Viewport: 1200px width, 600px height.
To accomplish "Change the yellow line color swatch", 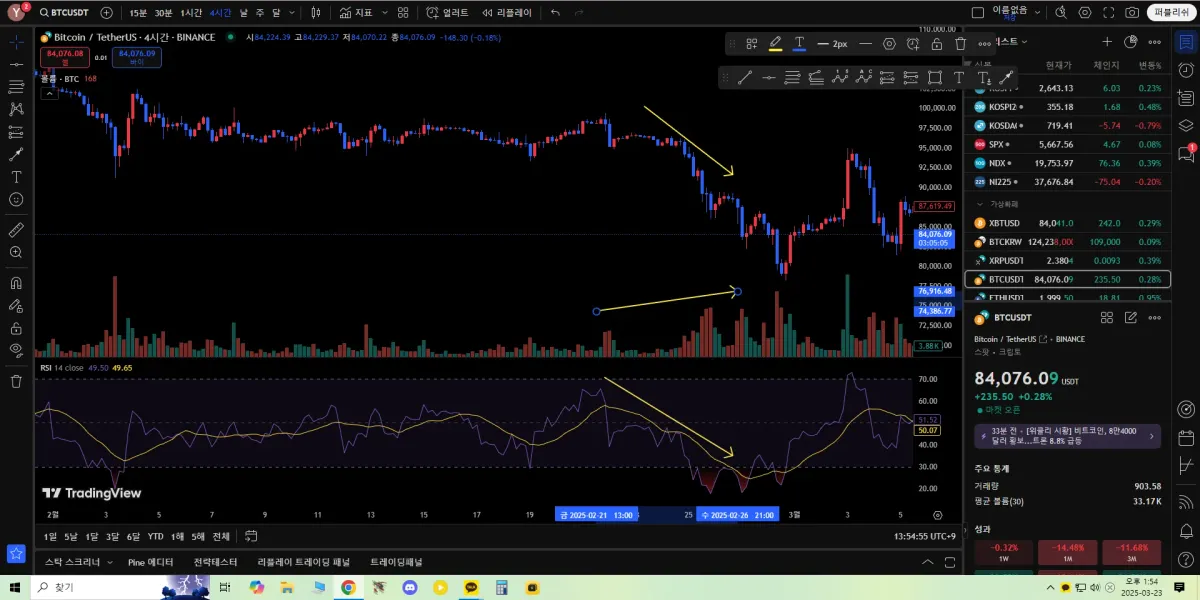I will [775, 44].
